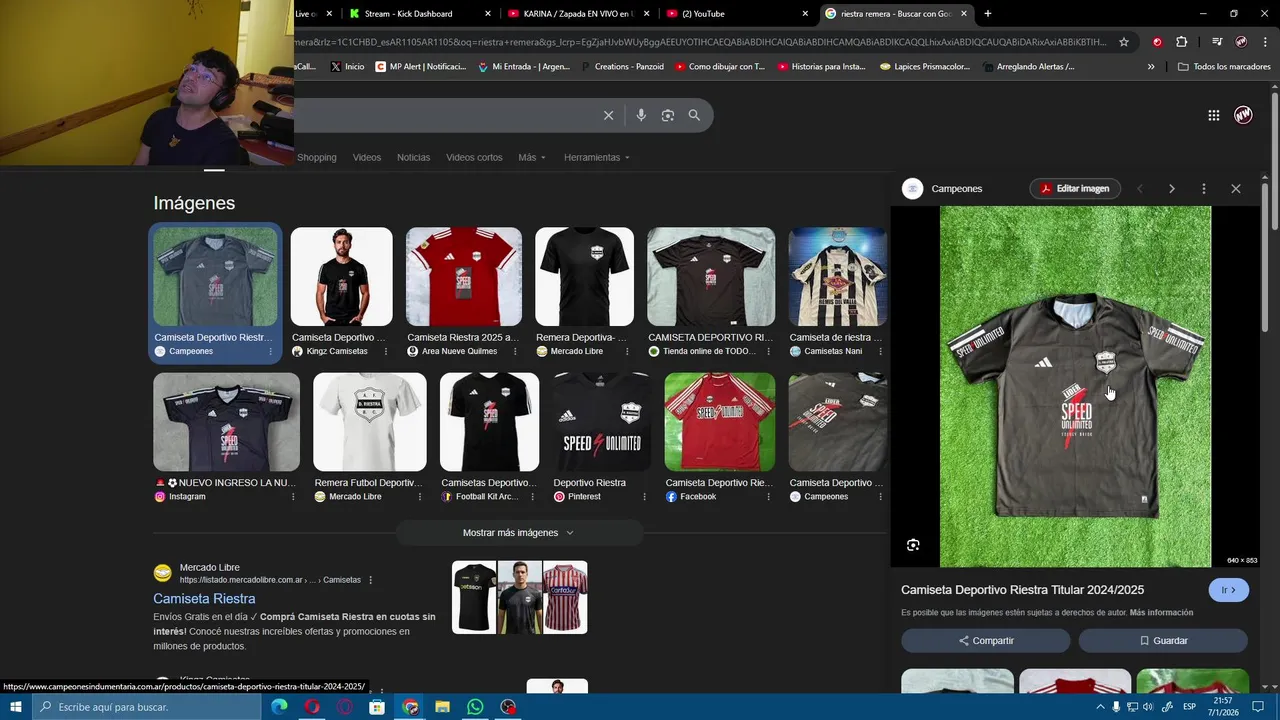Open WhatsApp from the taskbar
The height and width of the screenshot is (720, 1280).
click(x=475, y=707)
